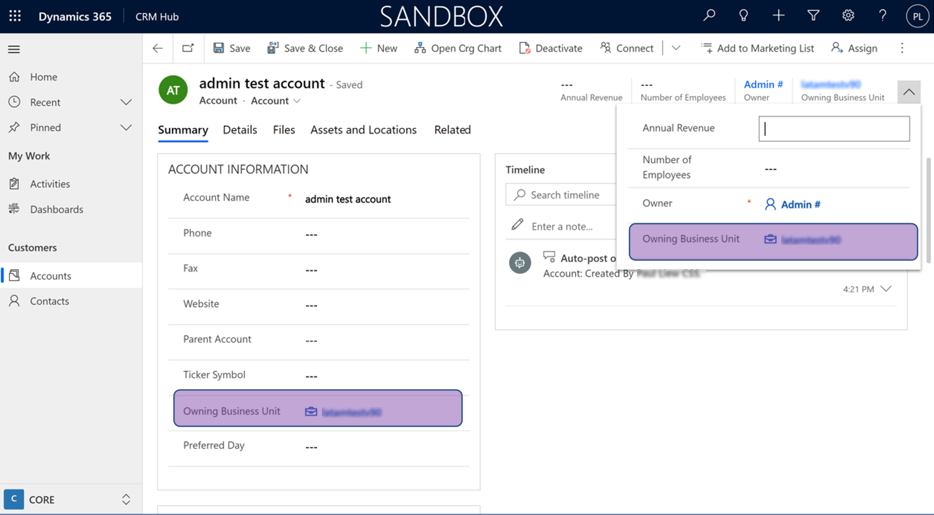The height and width of the screenshot is (515, 934).
Task: Open Owning Business Unit link in flyout
Action: click(x=811, y=240)
